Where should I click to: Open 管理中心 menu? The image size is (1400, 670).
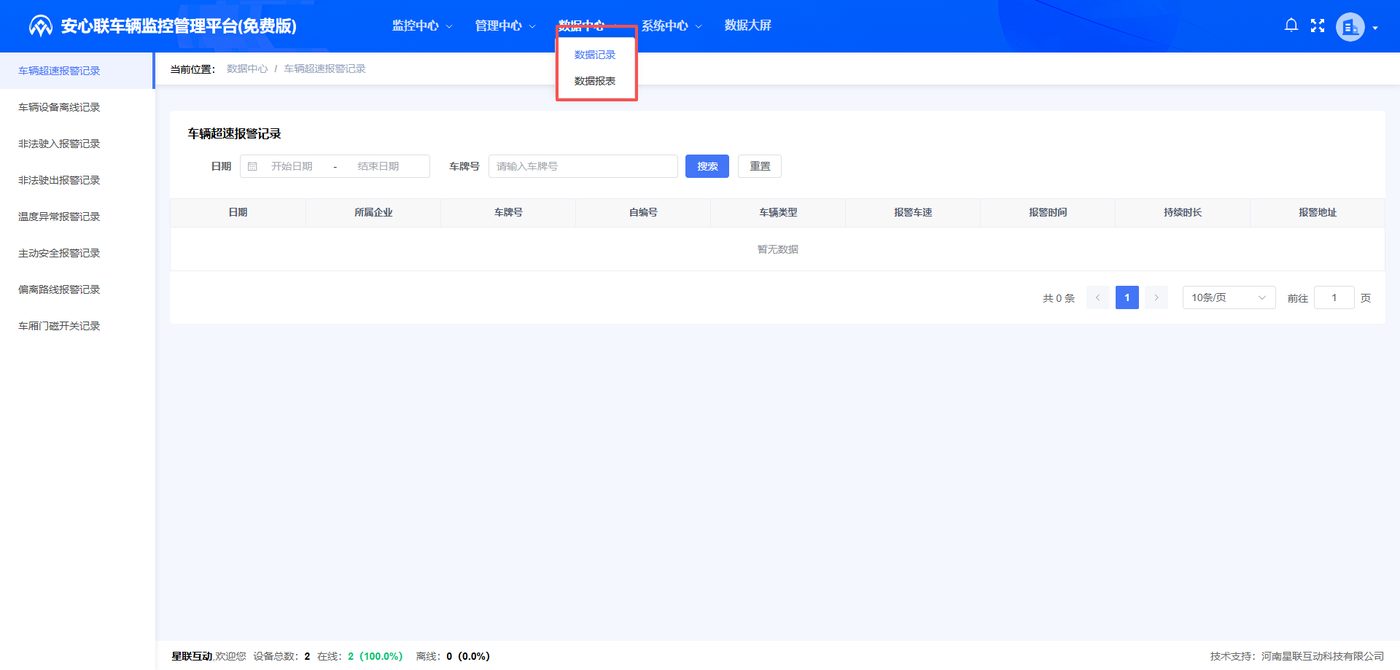click(x=505, y=26)
